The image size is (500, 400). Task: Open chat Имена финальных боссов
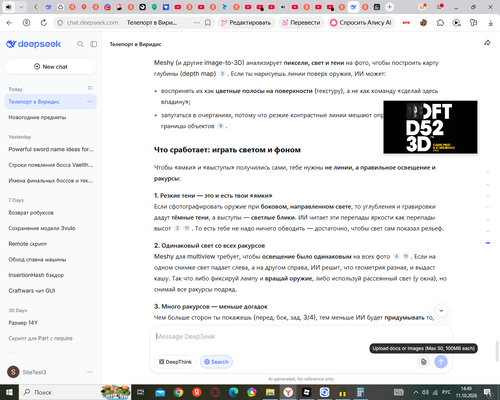coord(51,181)
